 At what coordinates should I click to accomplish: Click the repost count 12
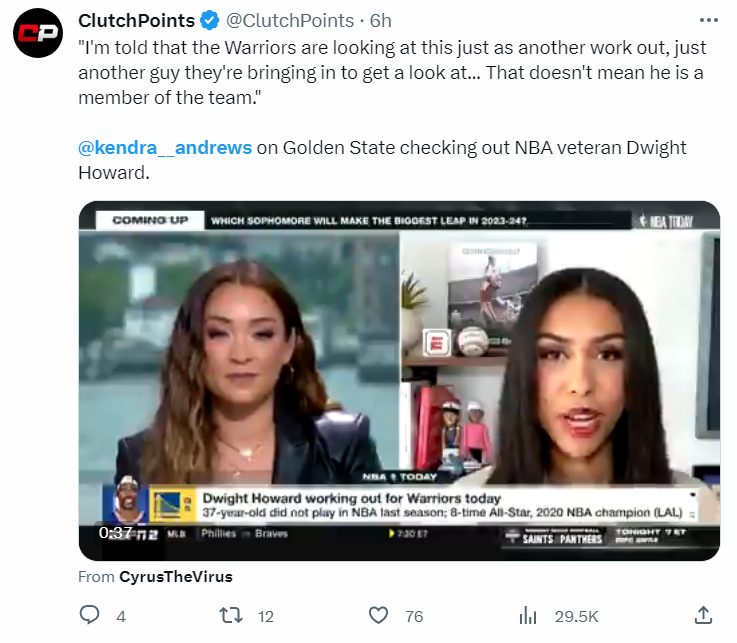click(x=266, y=616)
